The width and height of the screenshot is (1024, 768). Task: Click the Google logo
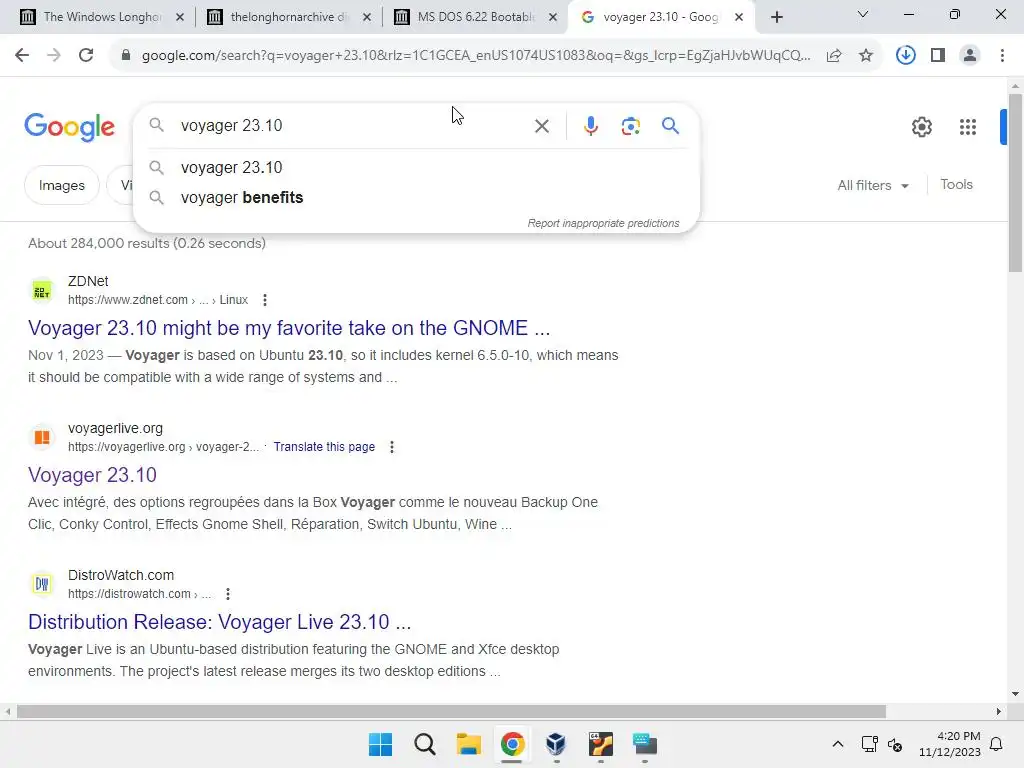point(69,127)
